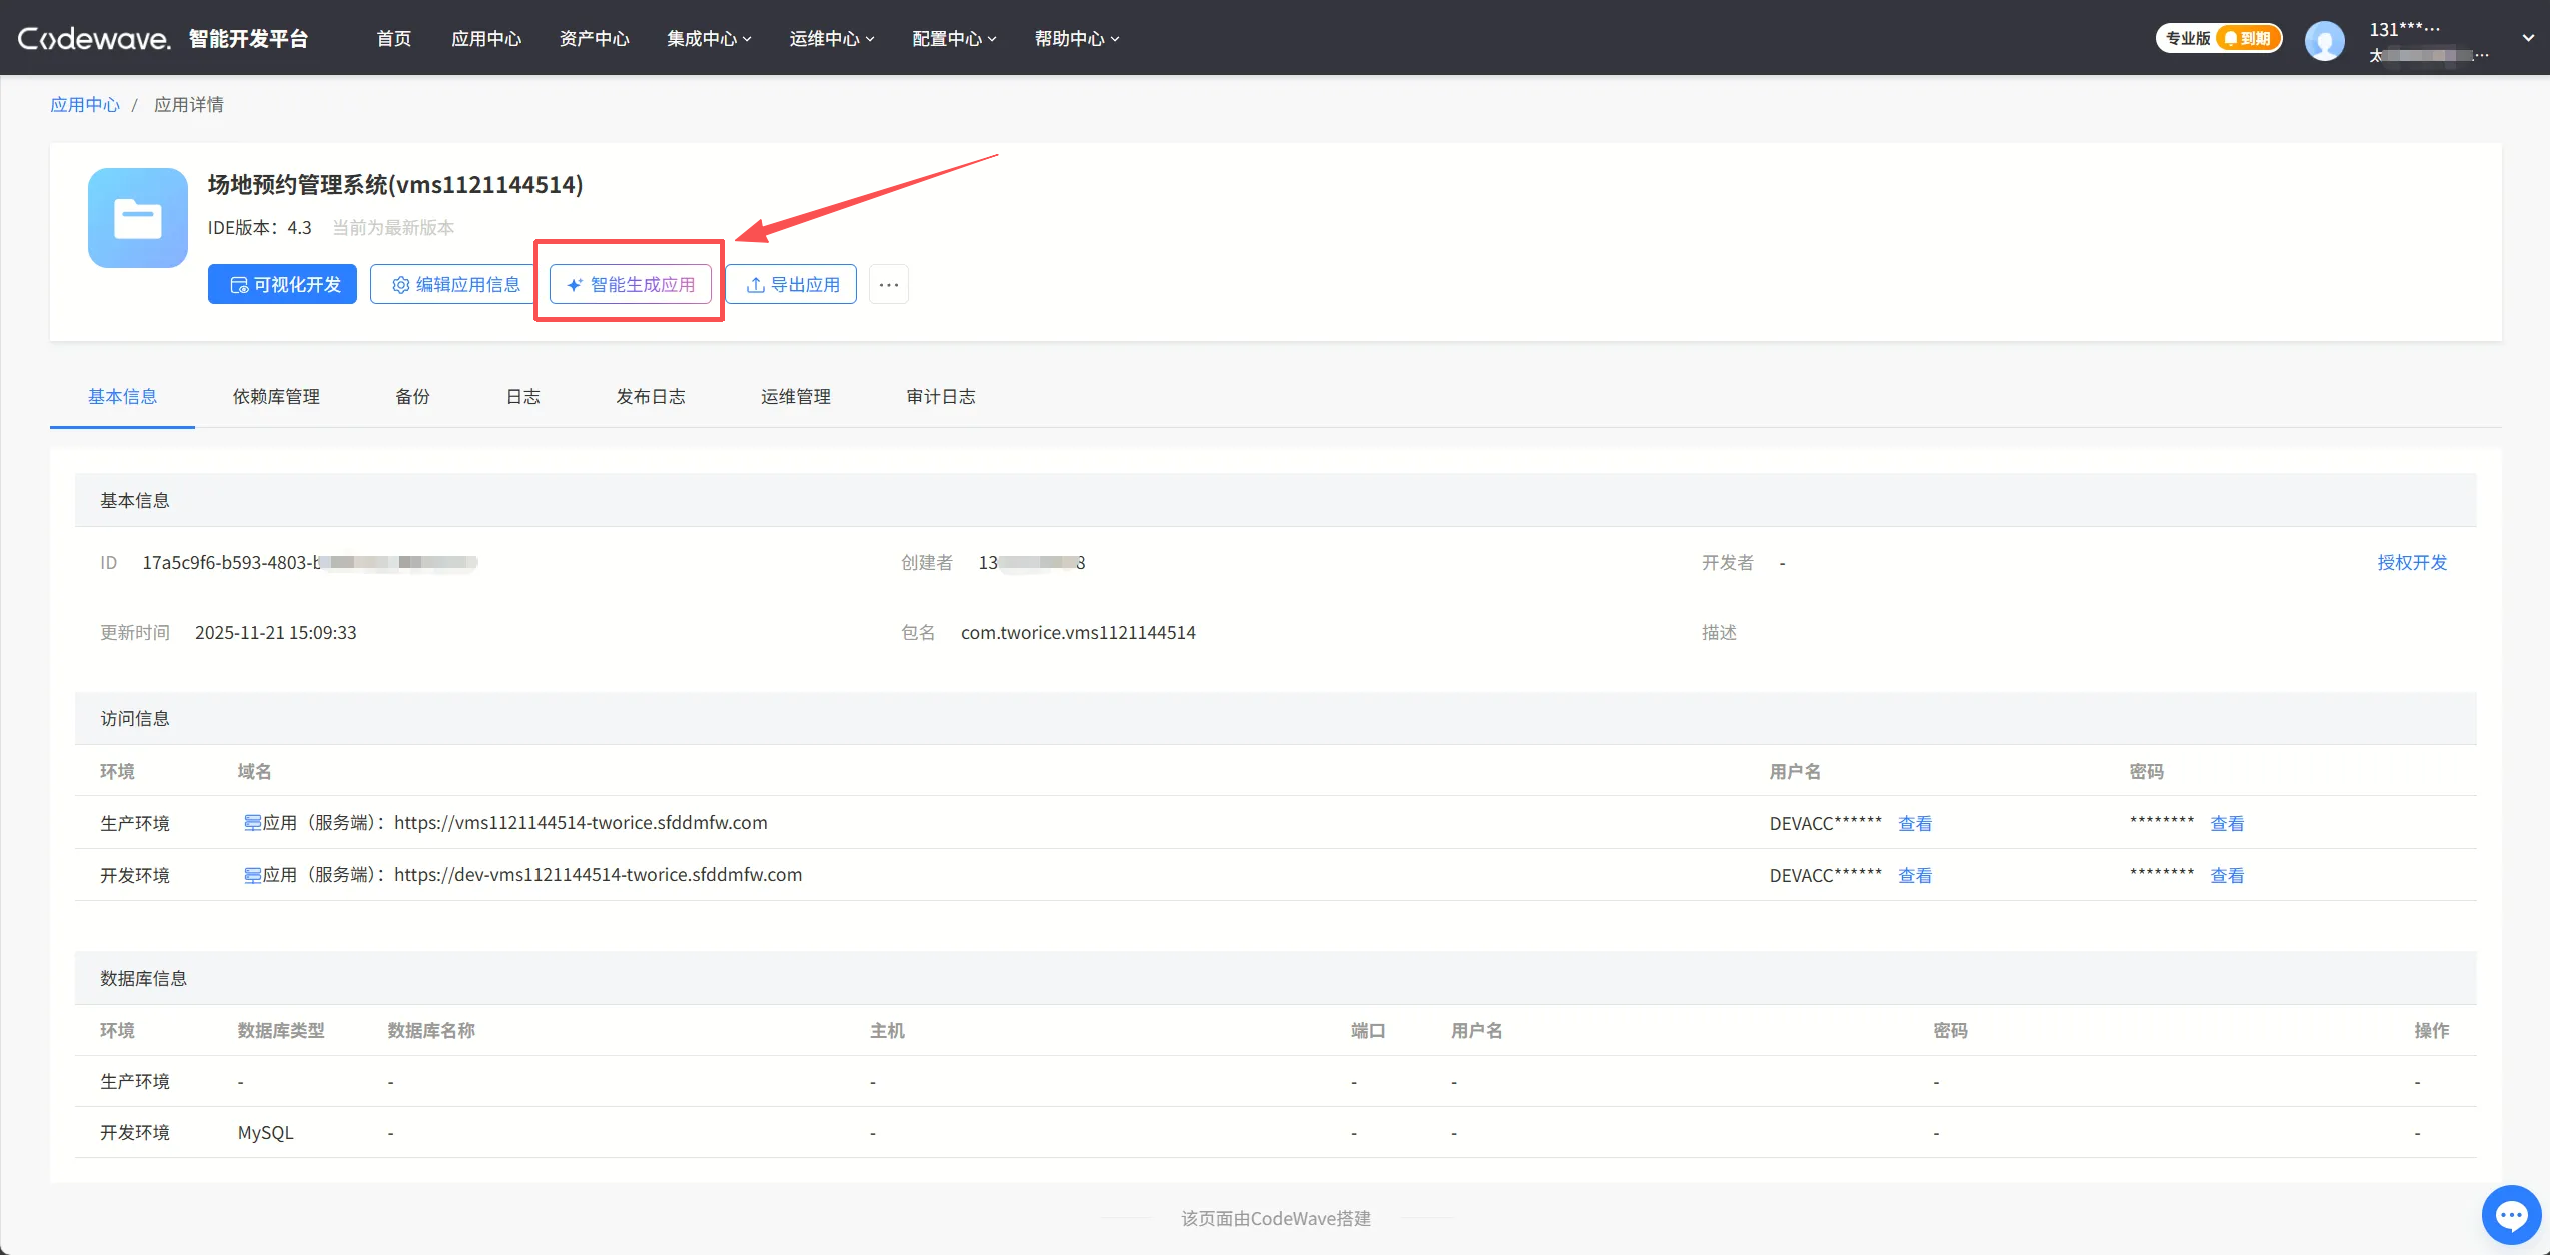Expand the 集成中心 dropdown menu
Viewport: 2550px width, 1255px height.
click(x=709, y=39)
